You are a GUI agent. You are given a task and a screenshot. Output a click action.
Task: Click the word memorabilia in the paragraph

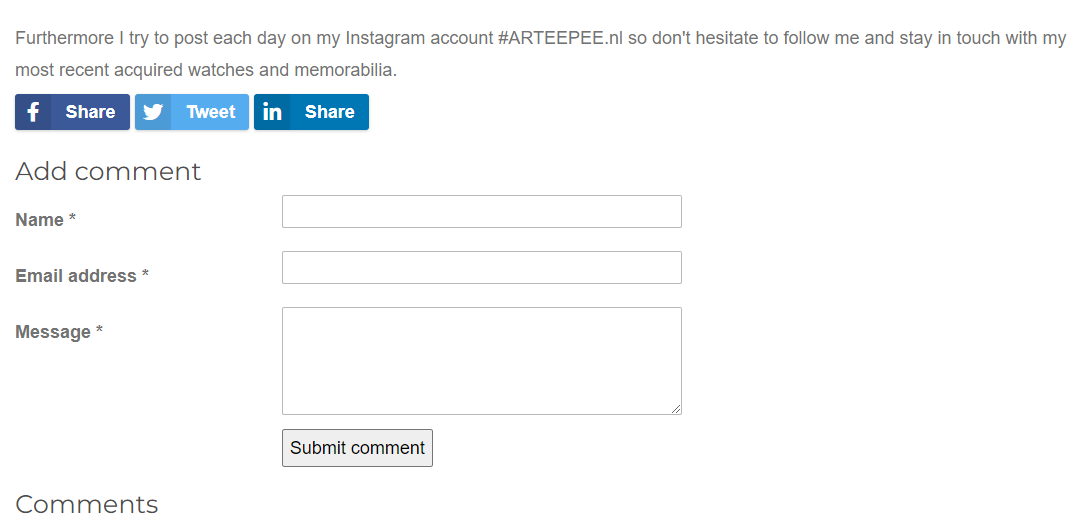(x=343, y=70)
